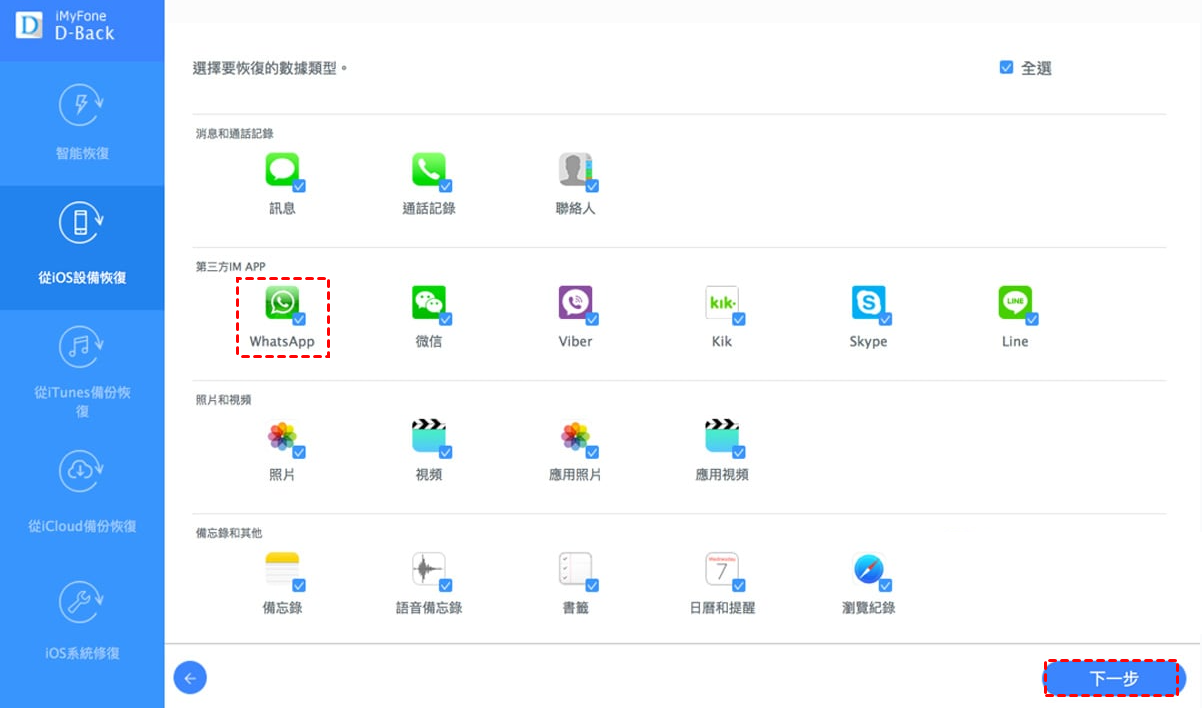Select the 微信 (WeChat) icon
Screen dimensions: 1202x708
[x=428, y=303]
